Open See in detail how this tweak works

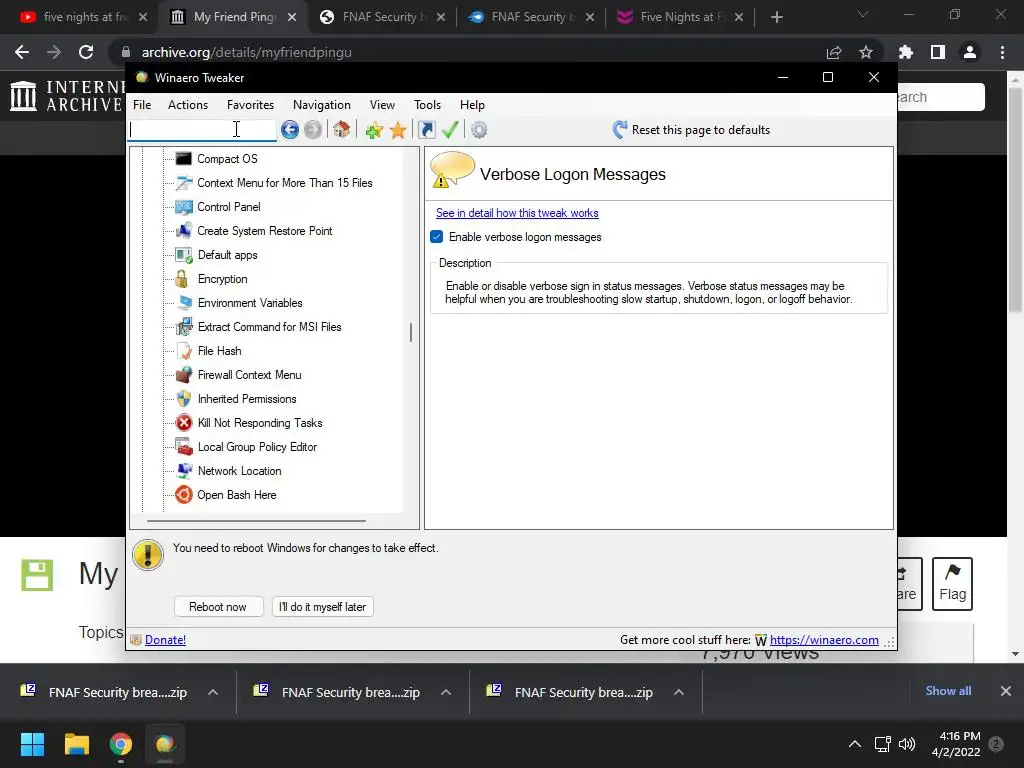[x=517, y=213]
